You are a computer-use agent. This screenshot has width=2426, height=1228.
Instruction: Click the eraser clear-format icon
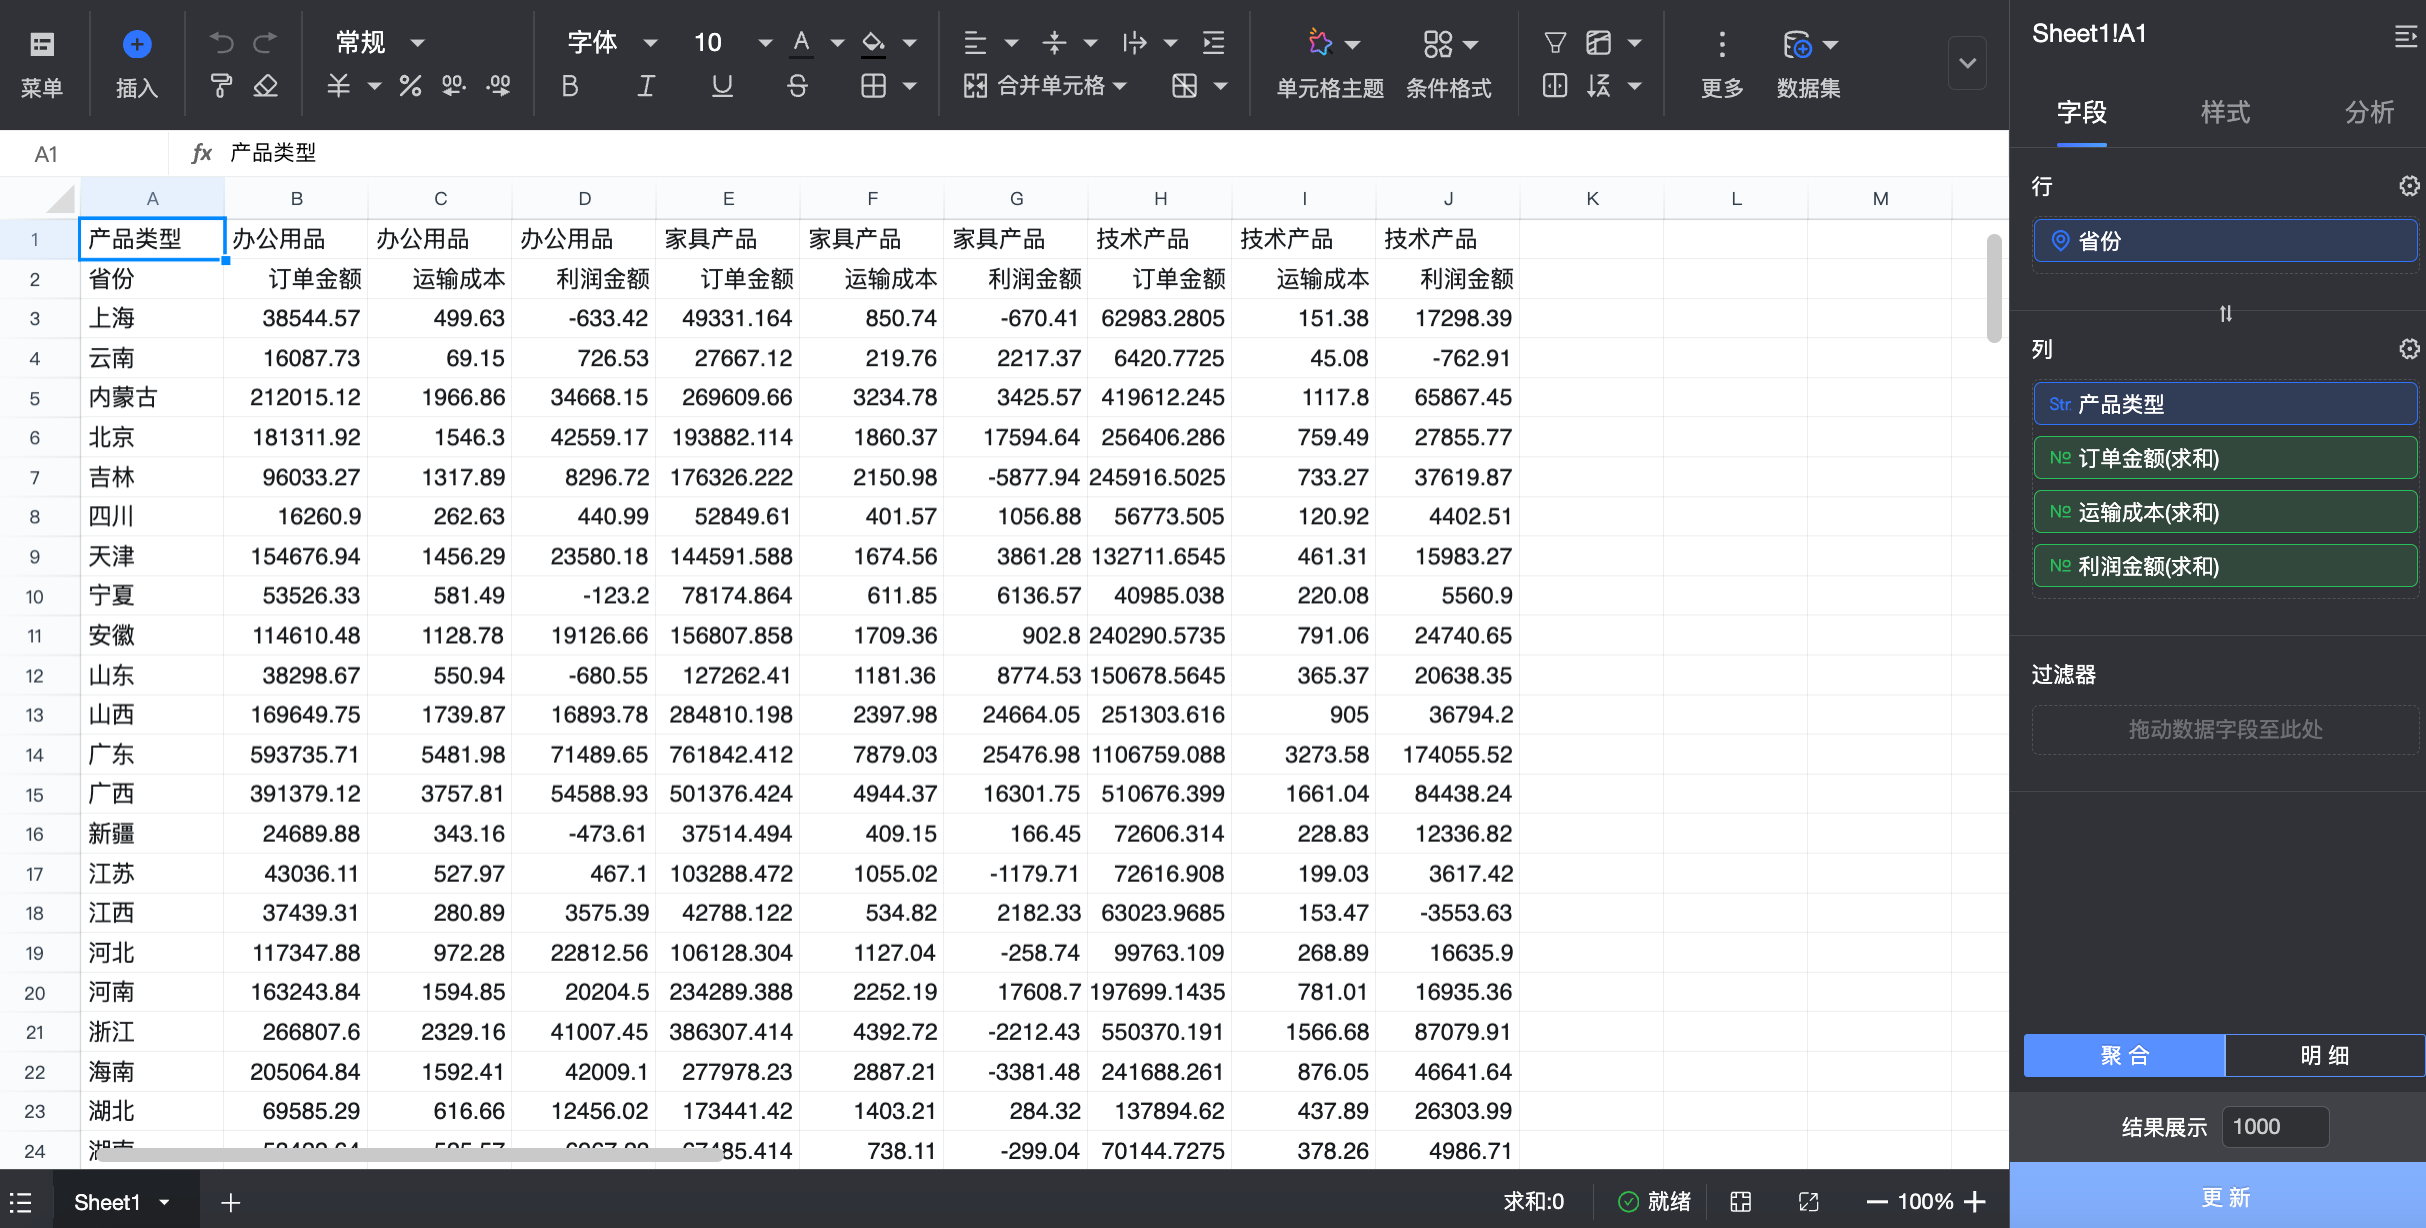[266, 87]
